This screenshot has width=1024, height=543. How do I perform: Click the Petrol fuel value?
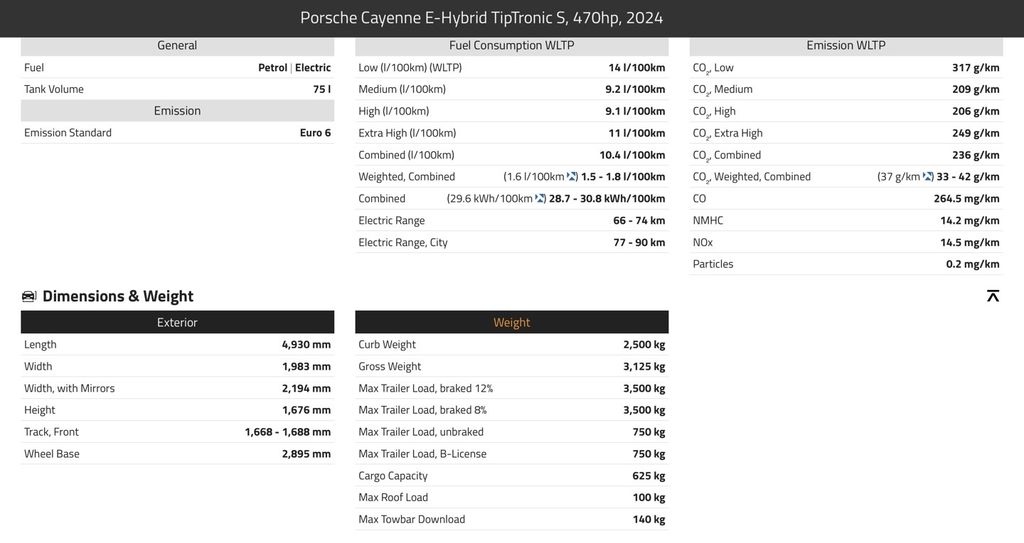click(272, 68)
